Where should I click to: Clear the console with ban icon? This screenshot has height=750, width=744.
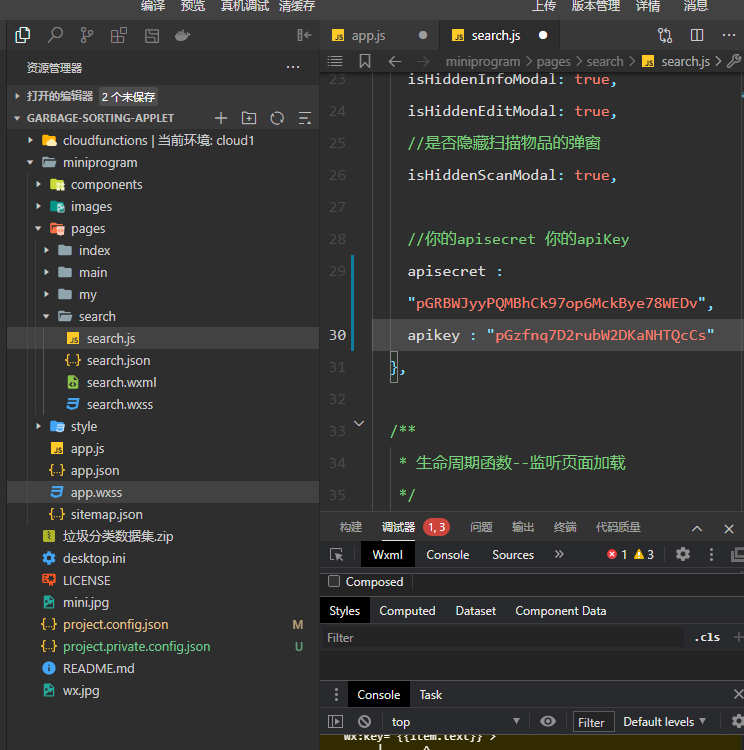coord(365,721)
